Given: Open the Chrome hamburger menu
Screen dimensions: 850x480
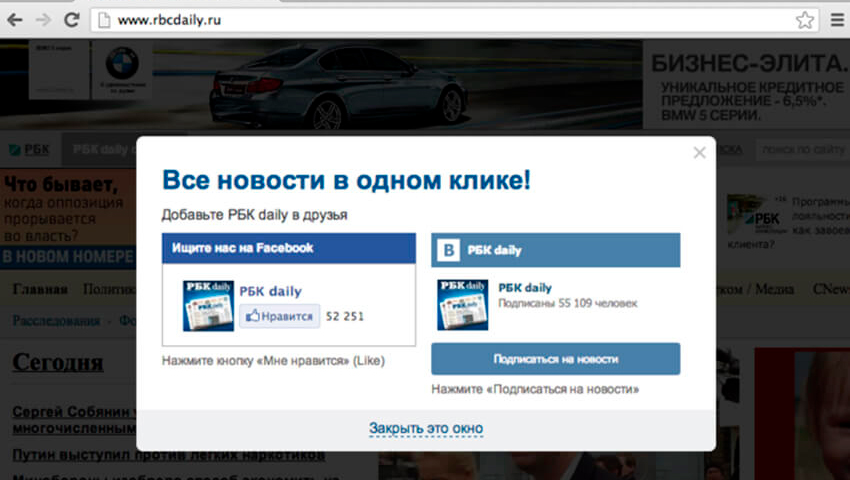Looking at the screenshot, I should click(838, 21).
